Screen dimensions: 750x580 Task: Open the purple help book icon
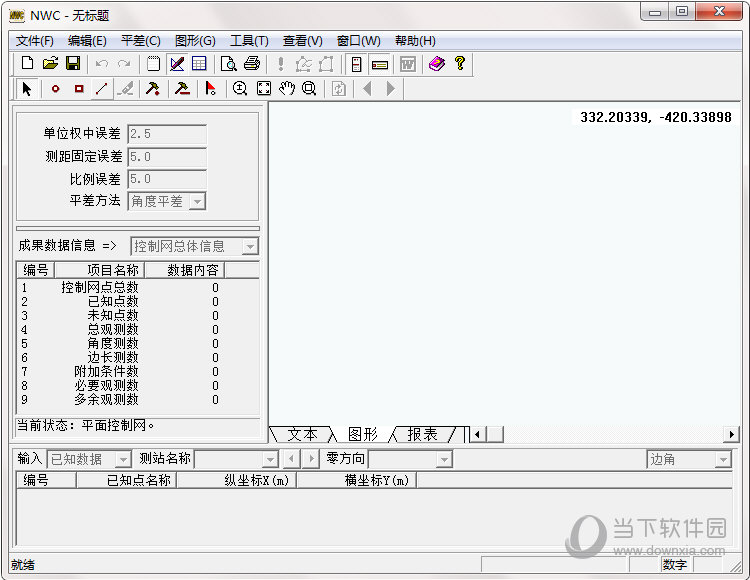(x=437, y=64)
